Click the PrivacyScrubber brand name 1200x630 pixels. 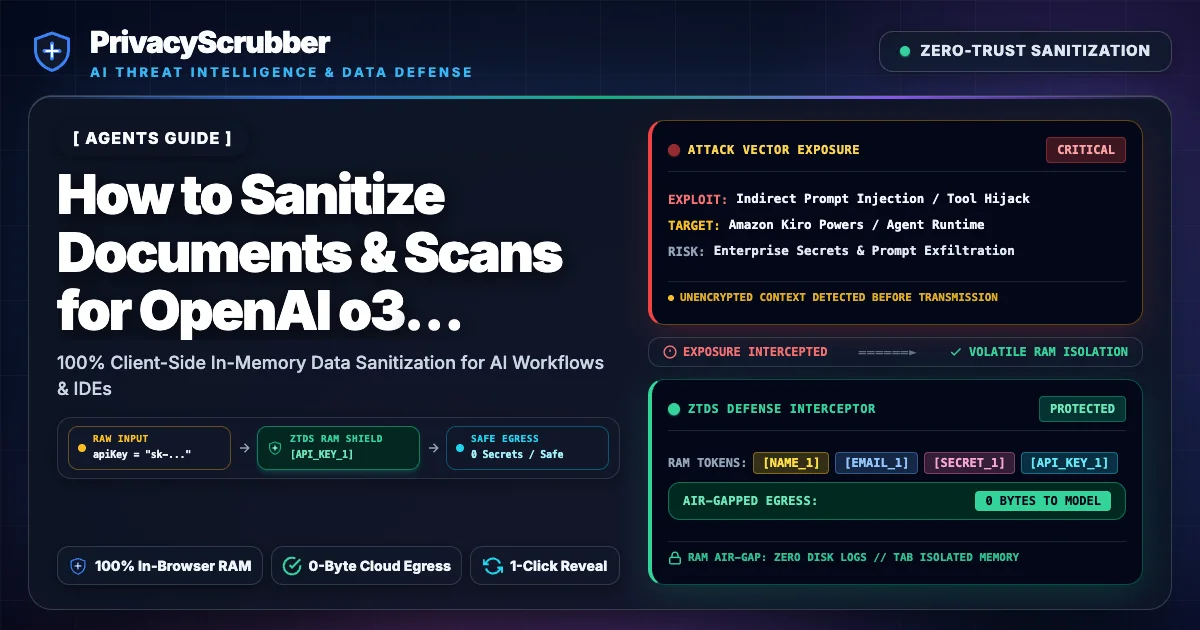[x=210, y=42]
